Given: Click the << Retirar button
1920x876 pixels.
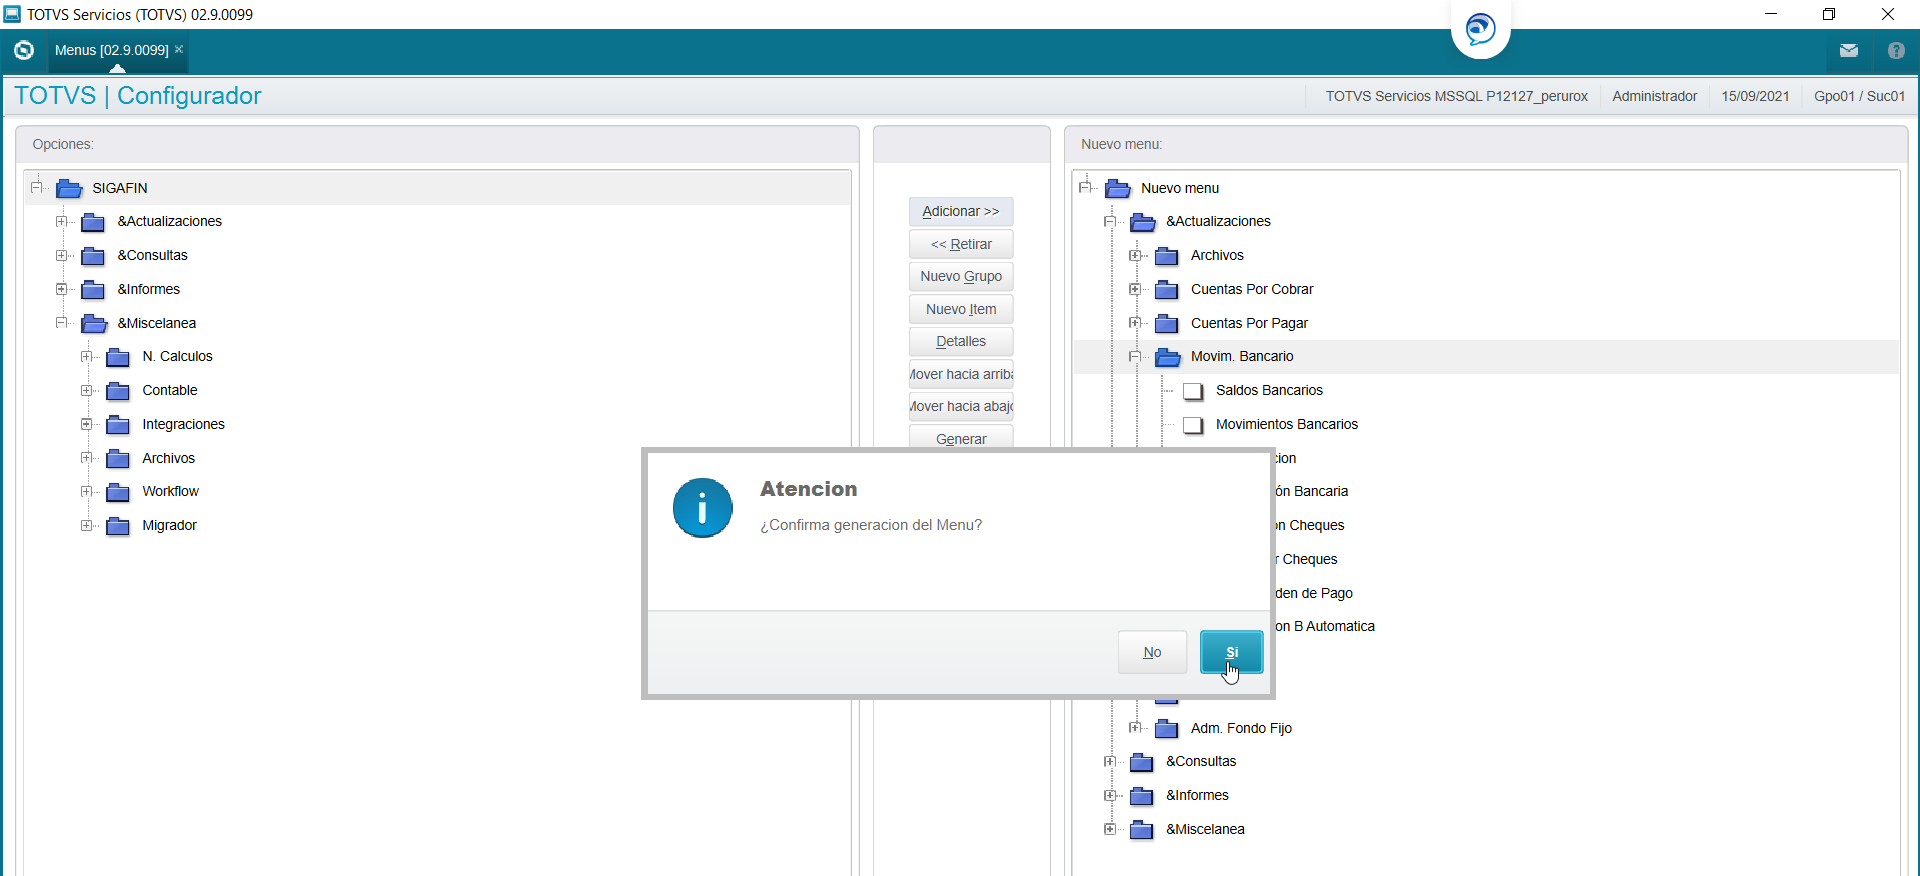Looking at the screenshot, I should coord(961,244).
